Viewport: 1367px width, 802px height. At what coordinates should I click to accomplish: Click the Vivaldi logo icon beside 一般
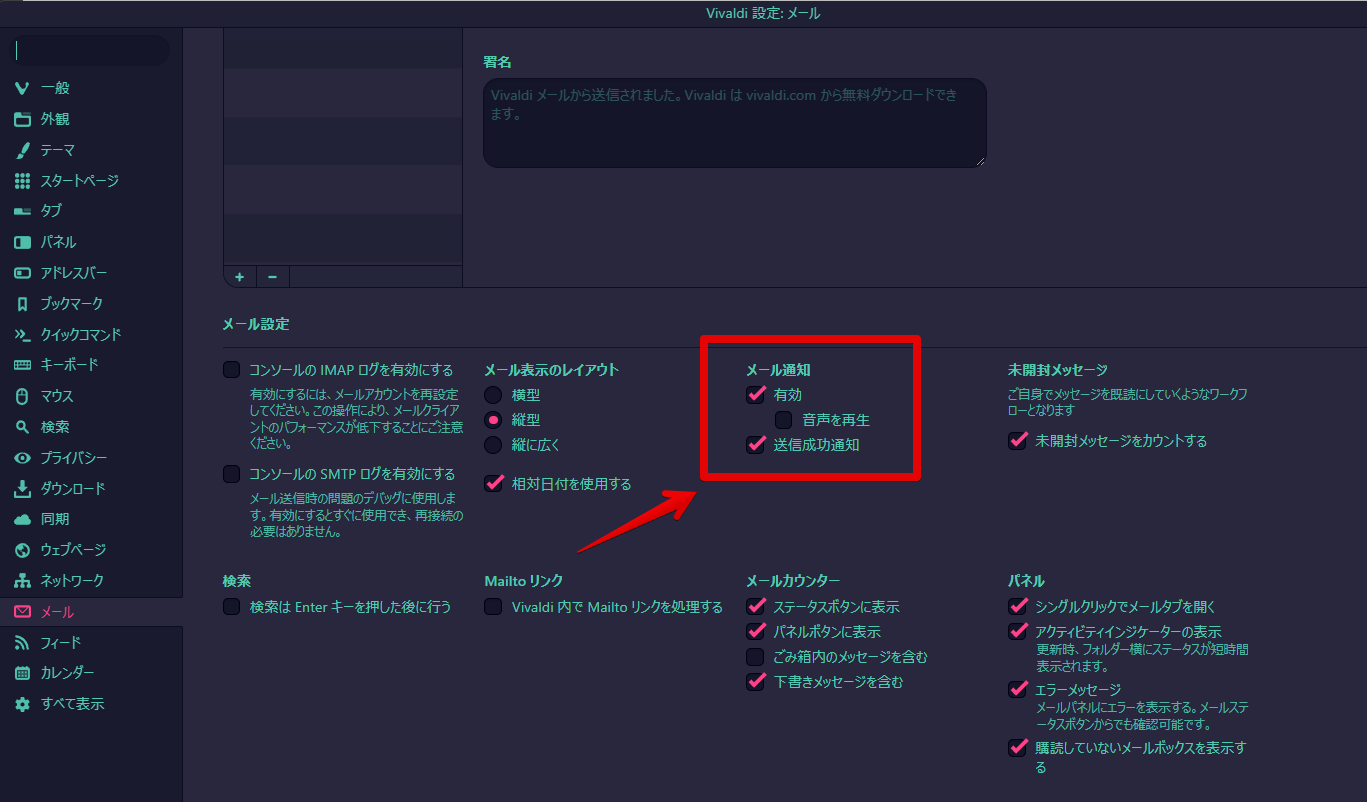[22, 88]
